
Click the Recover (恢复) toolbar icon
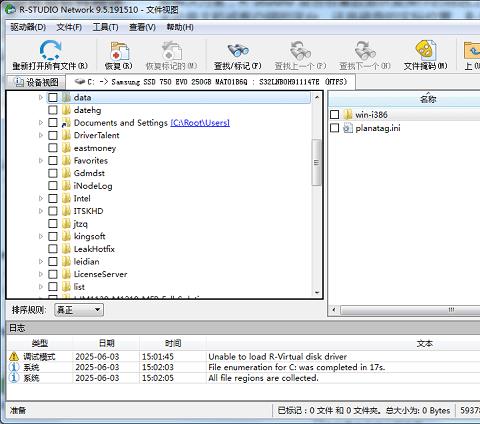(x=119, y=51)
